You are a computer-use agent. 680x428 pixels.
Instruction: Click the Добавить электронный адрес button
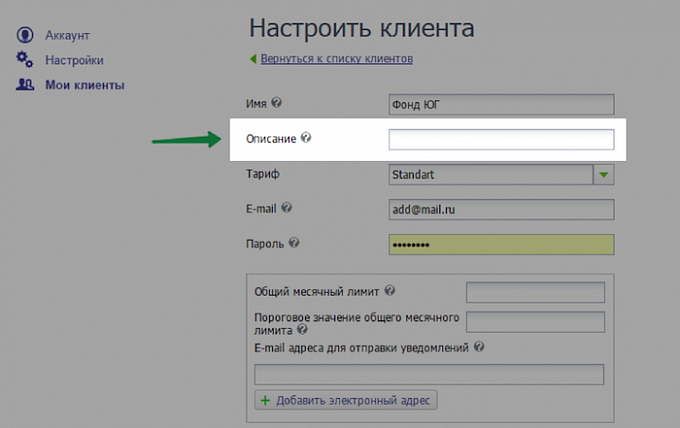point(346,400)
